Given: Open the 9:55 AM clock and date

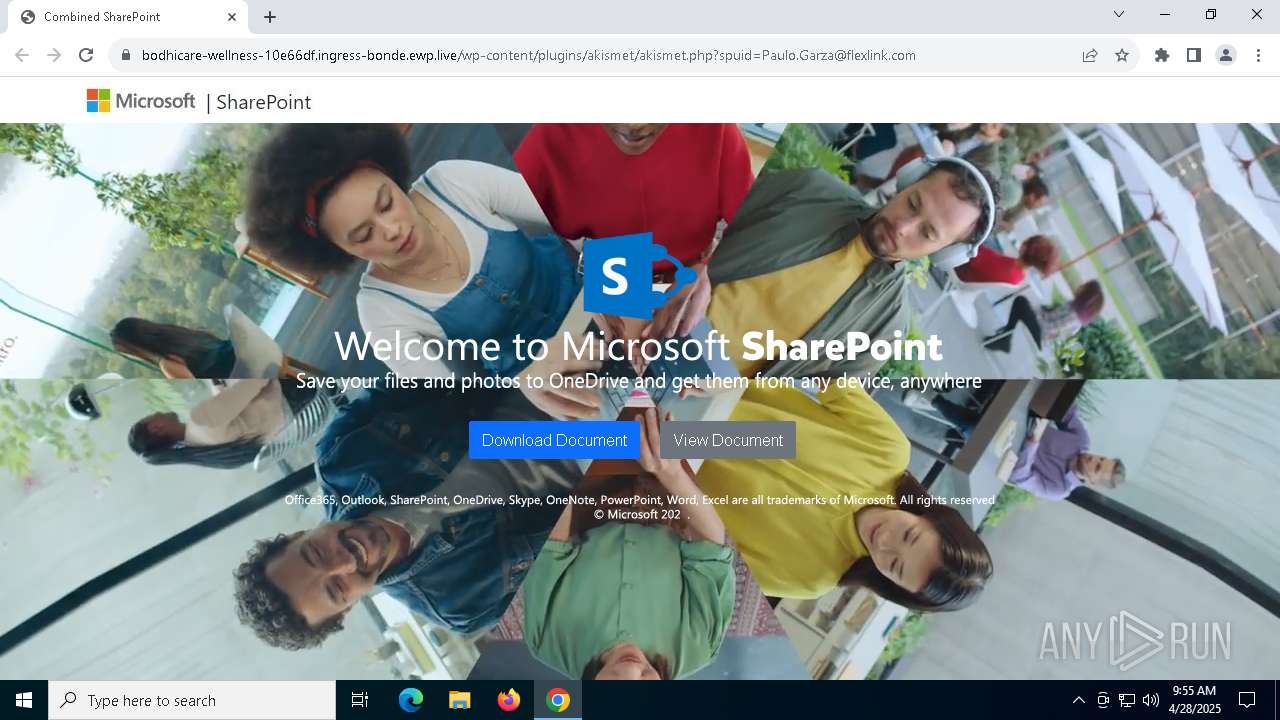Looking at the screenshot, I should coord(1195,700).
